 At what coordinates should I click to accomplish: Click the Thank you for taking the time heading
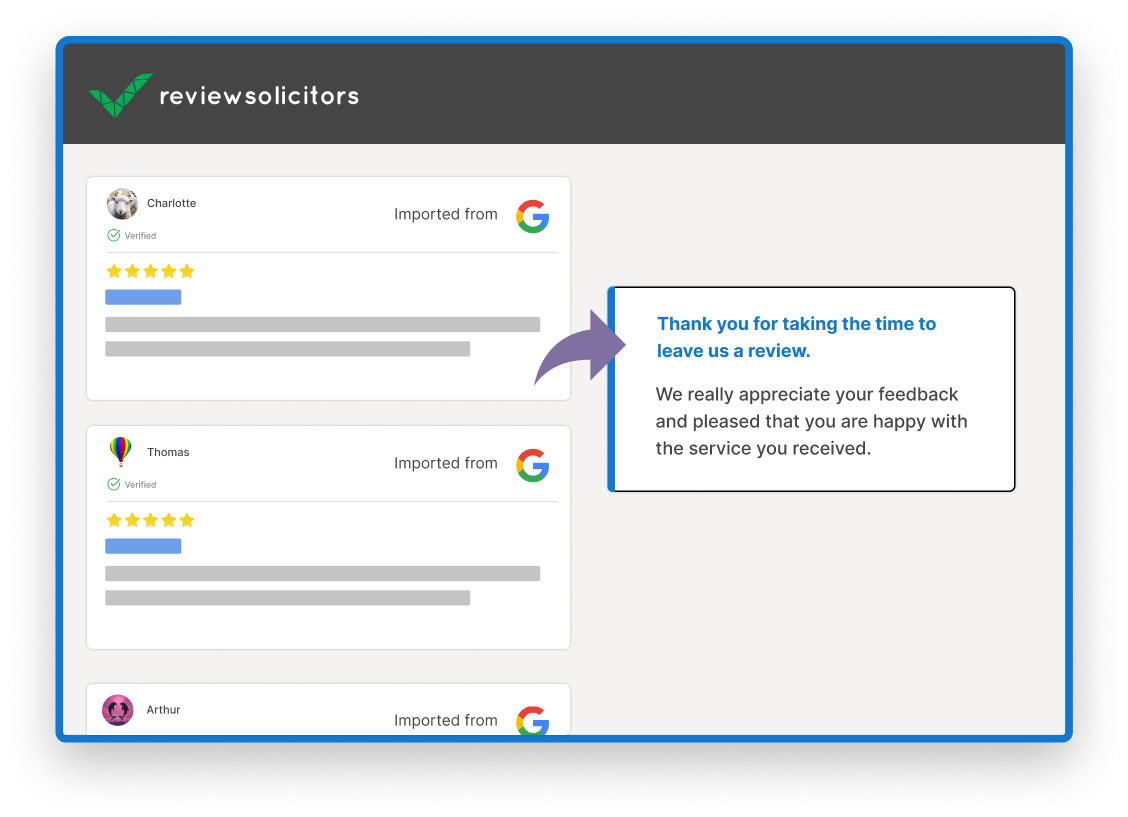796,337
